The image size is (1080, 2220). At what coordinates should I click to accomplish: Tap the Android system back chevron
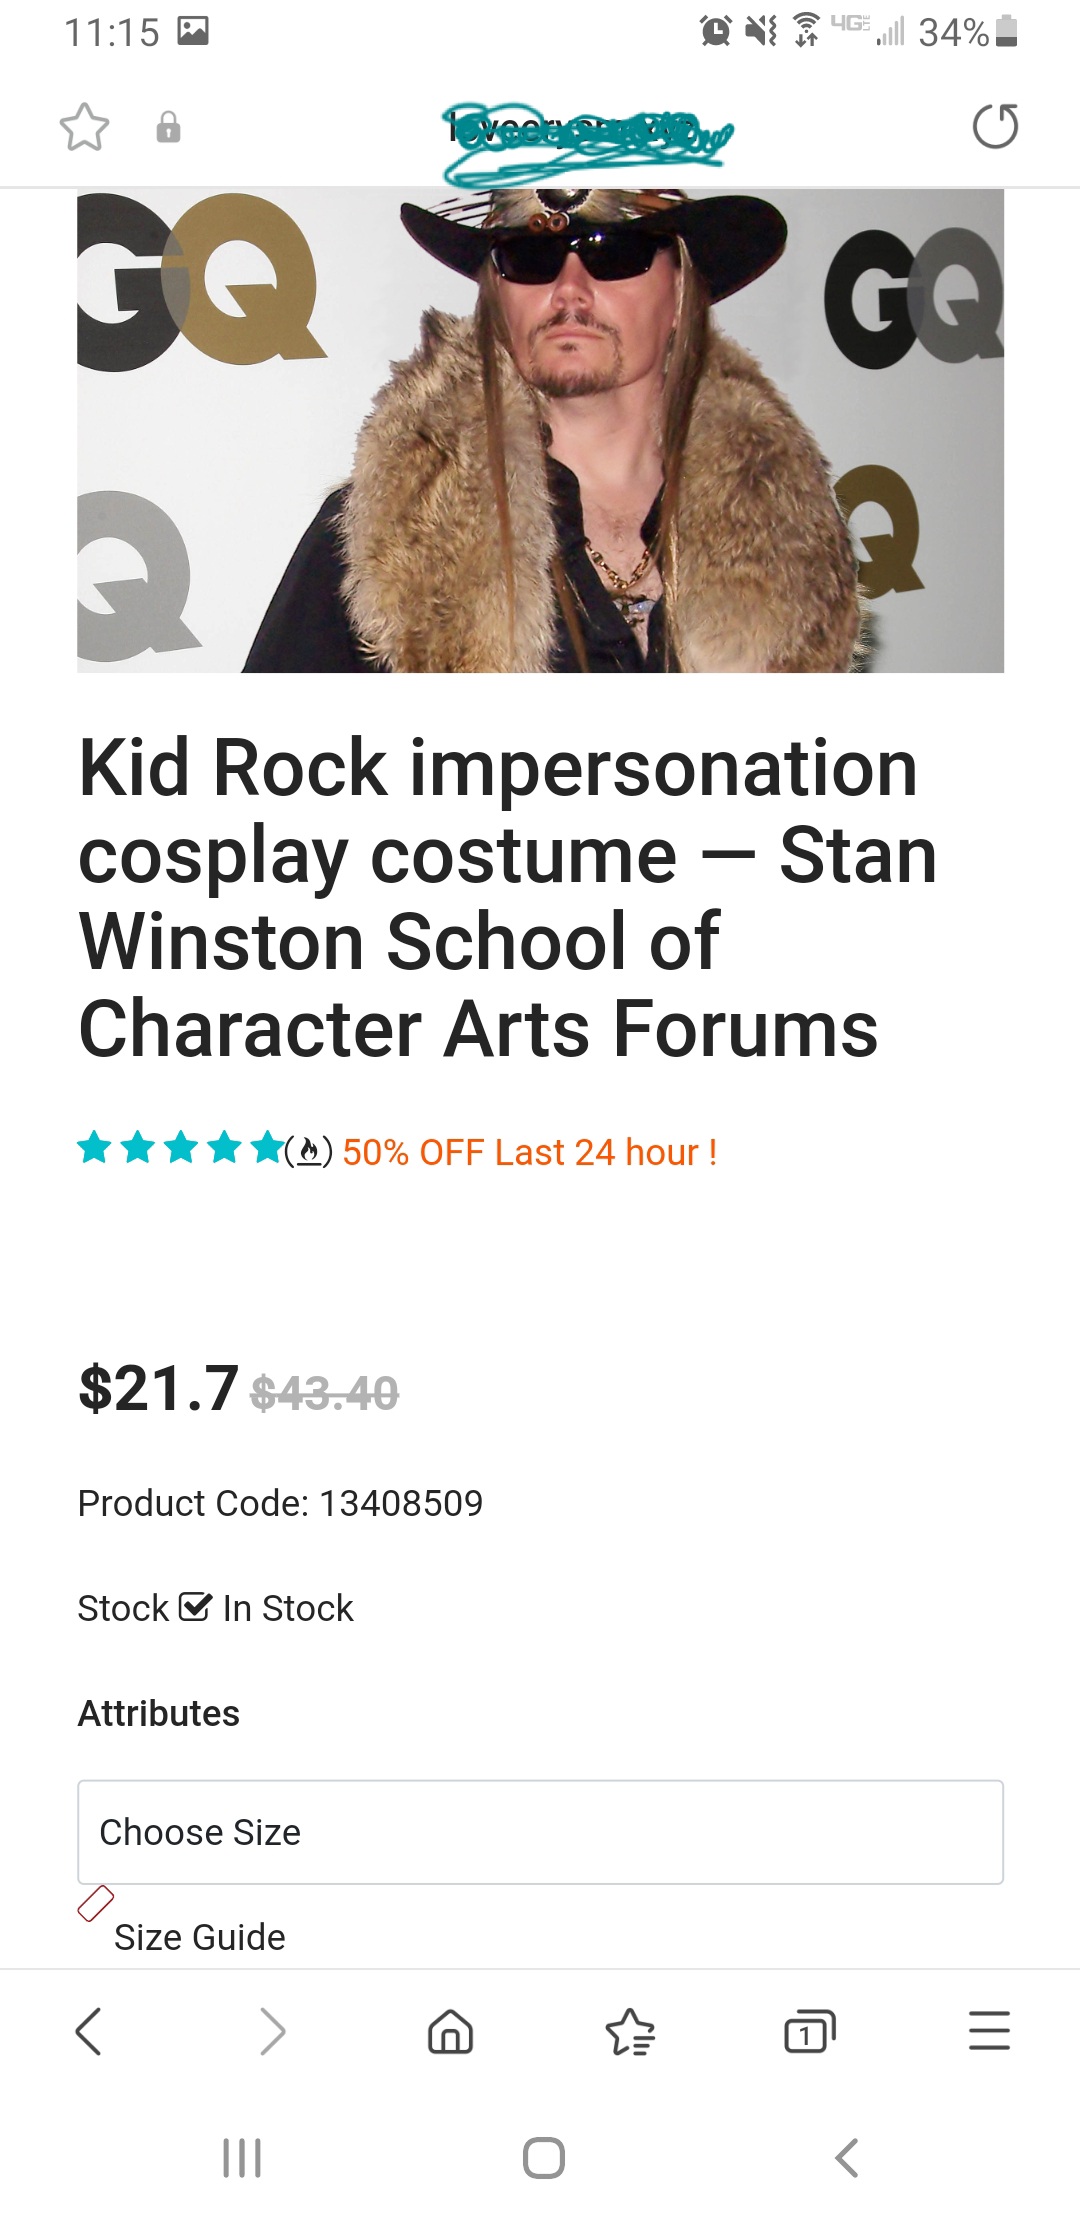[846, 2157]
